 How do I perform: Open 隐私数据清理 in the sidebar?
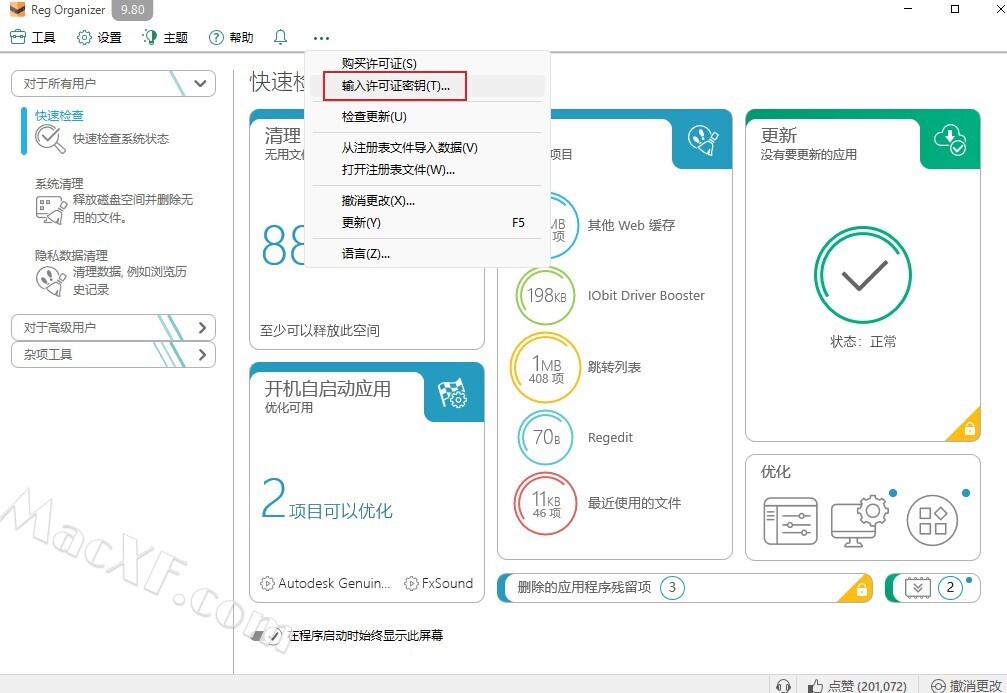[71, 256]
